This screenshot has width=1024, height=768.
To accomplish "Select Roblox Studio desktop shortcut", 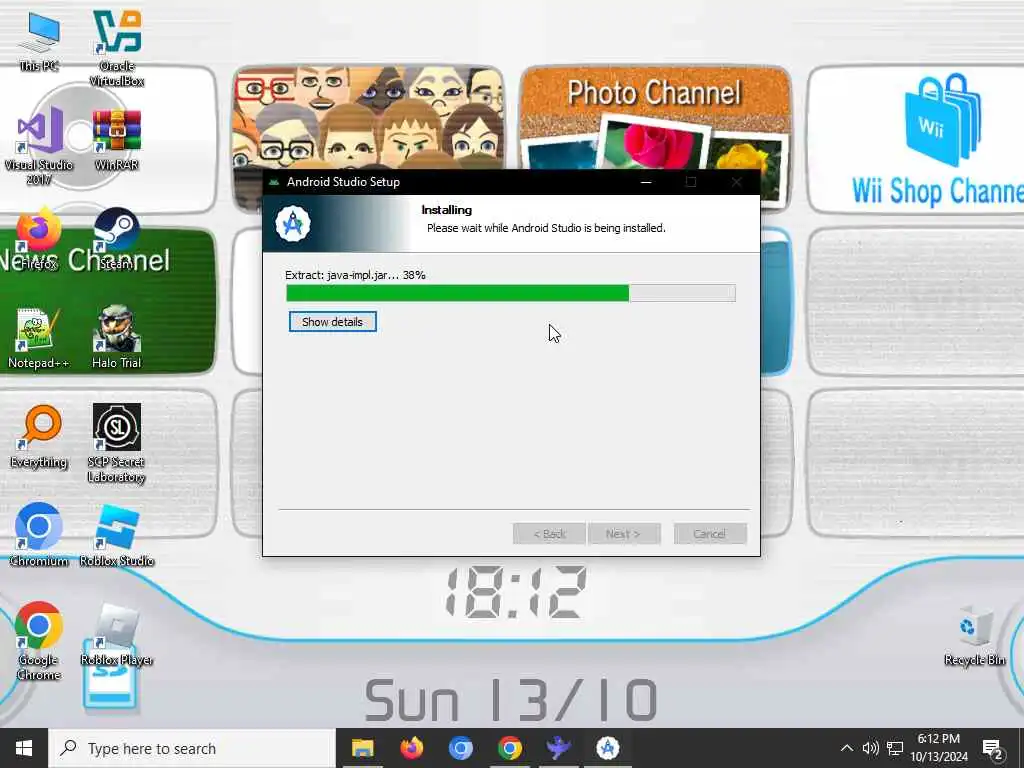I will pos(117,534).
